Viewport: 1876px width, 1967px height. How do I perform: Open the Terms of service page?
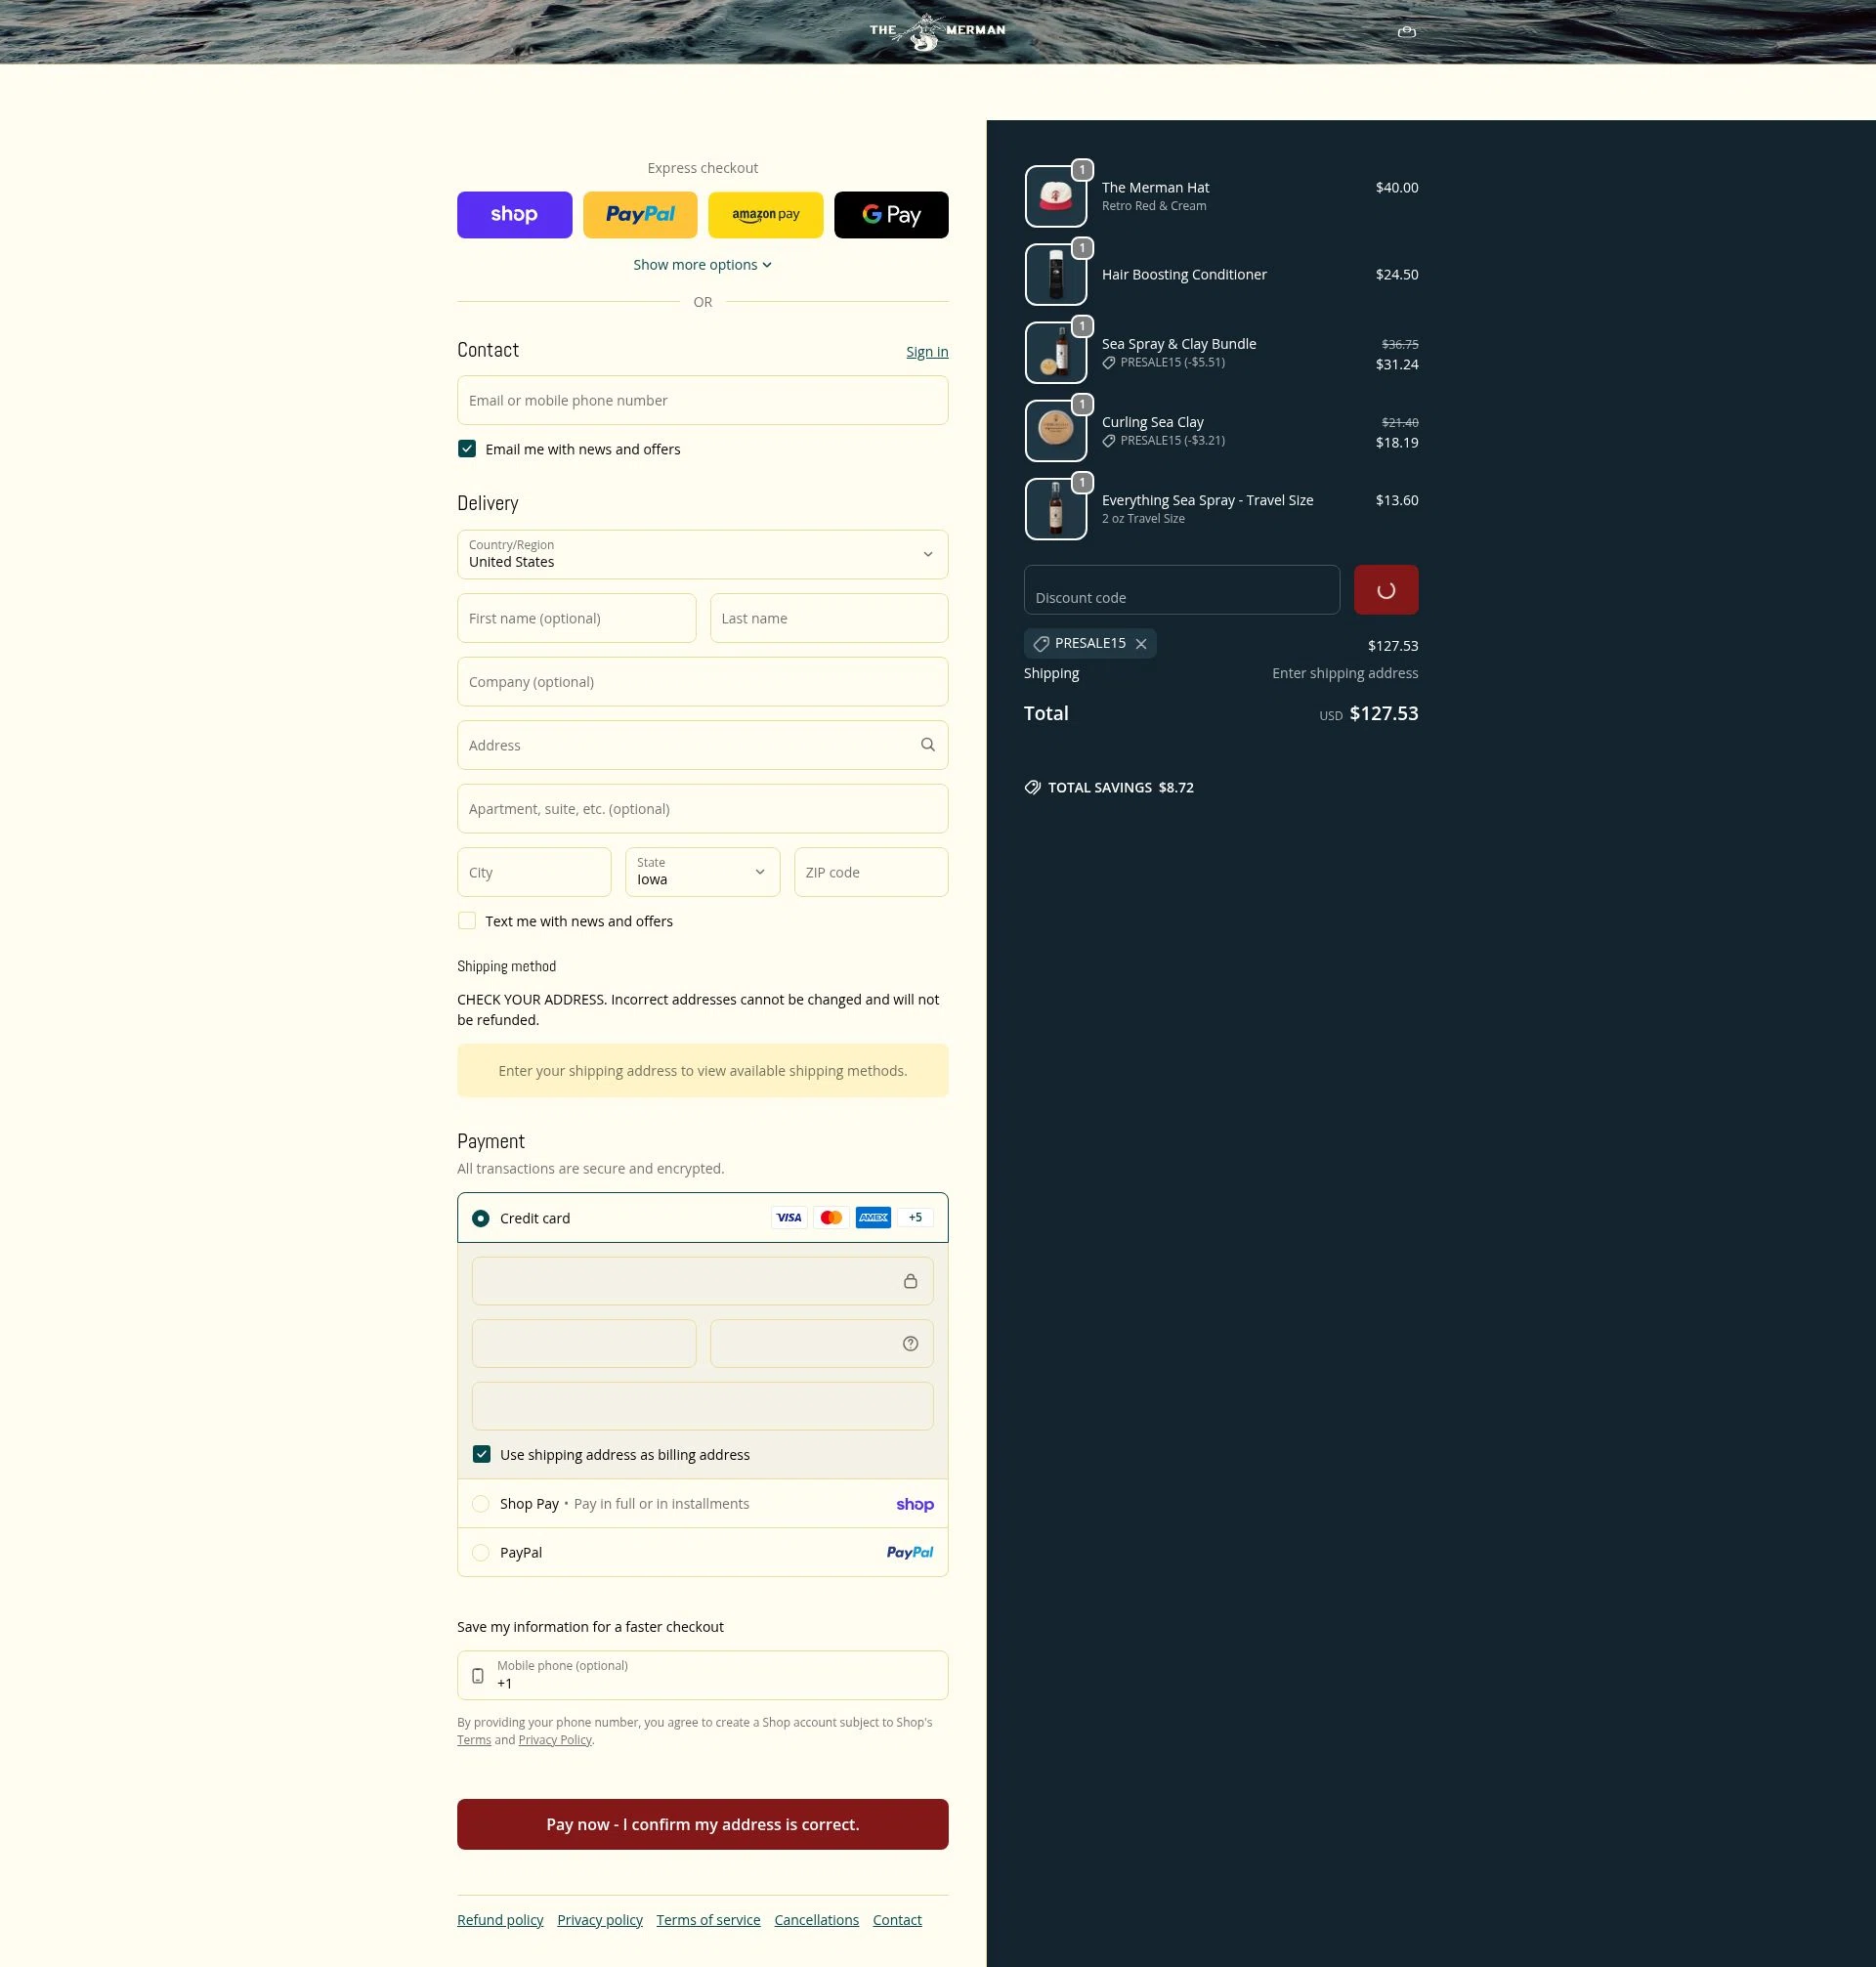[708, 1919]
